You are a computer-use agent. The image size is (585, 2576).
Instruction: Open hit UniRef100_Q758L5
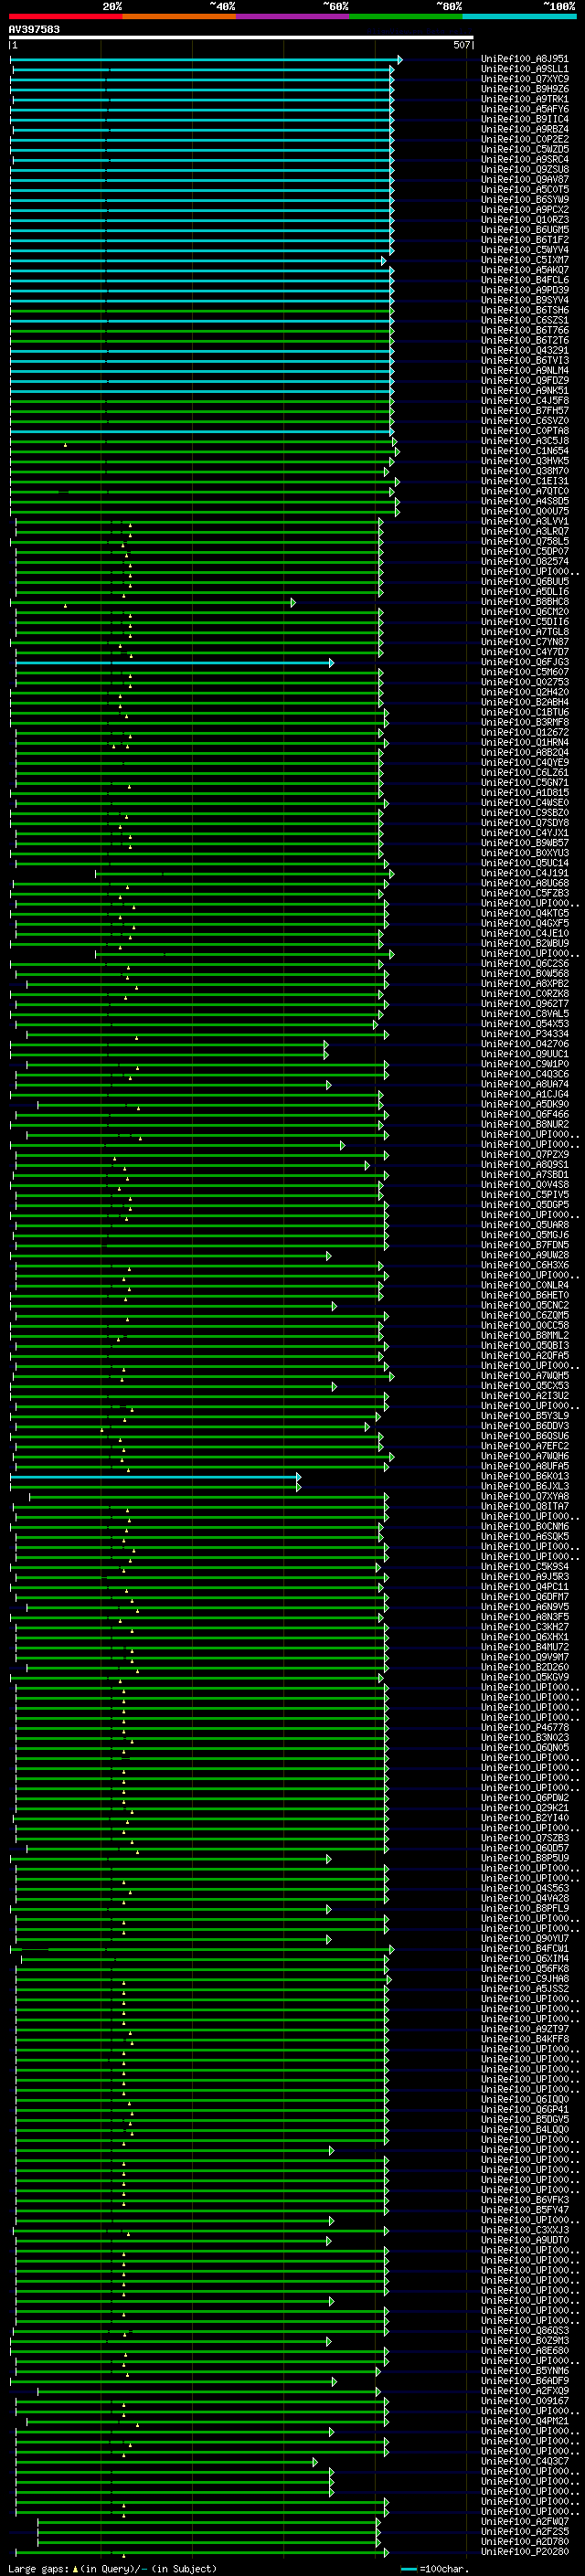tap(525, 541)
